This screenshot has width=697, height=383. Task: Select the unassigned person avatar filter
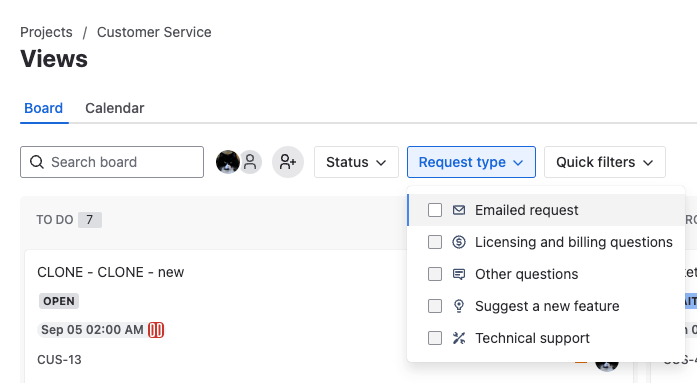[x=250, y=162]
